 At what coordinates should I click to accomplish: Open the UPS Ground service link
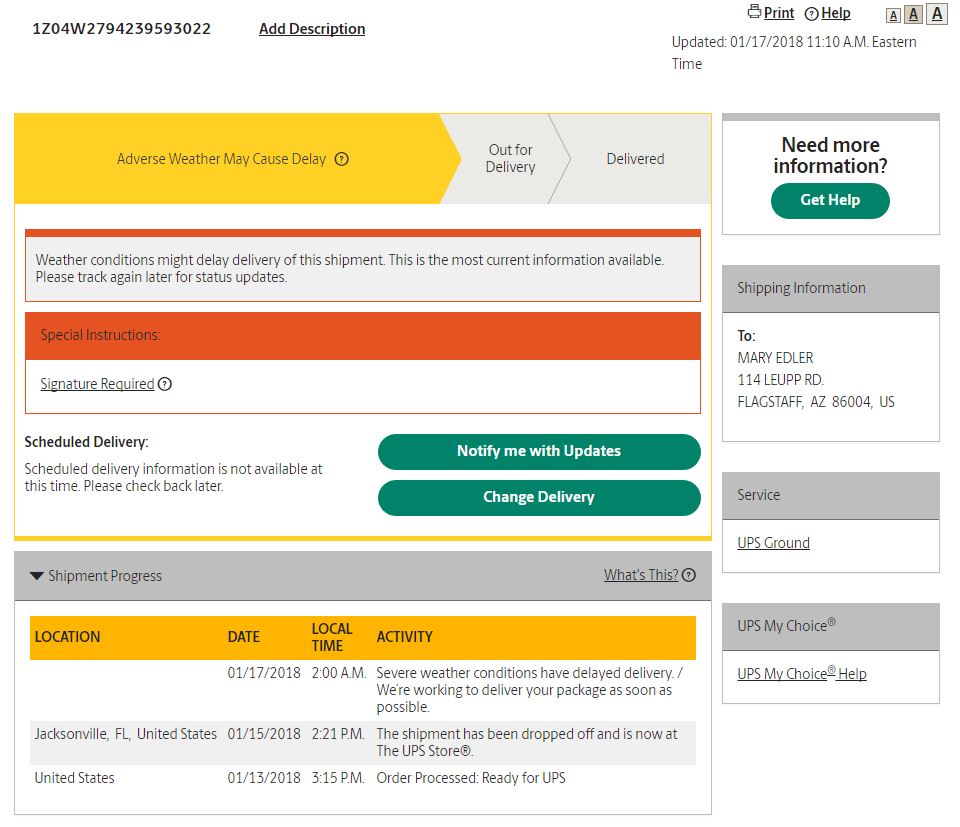773,543
